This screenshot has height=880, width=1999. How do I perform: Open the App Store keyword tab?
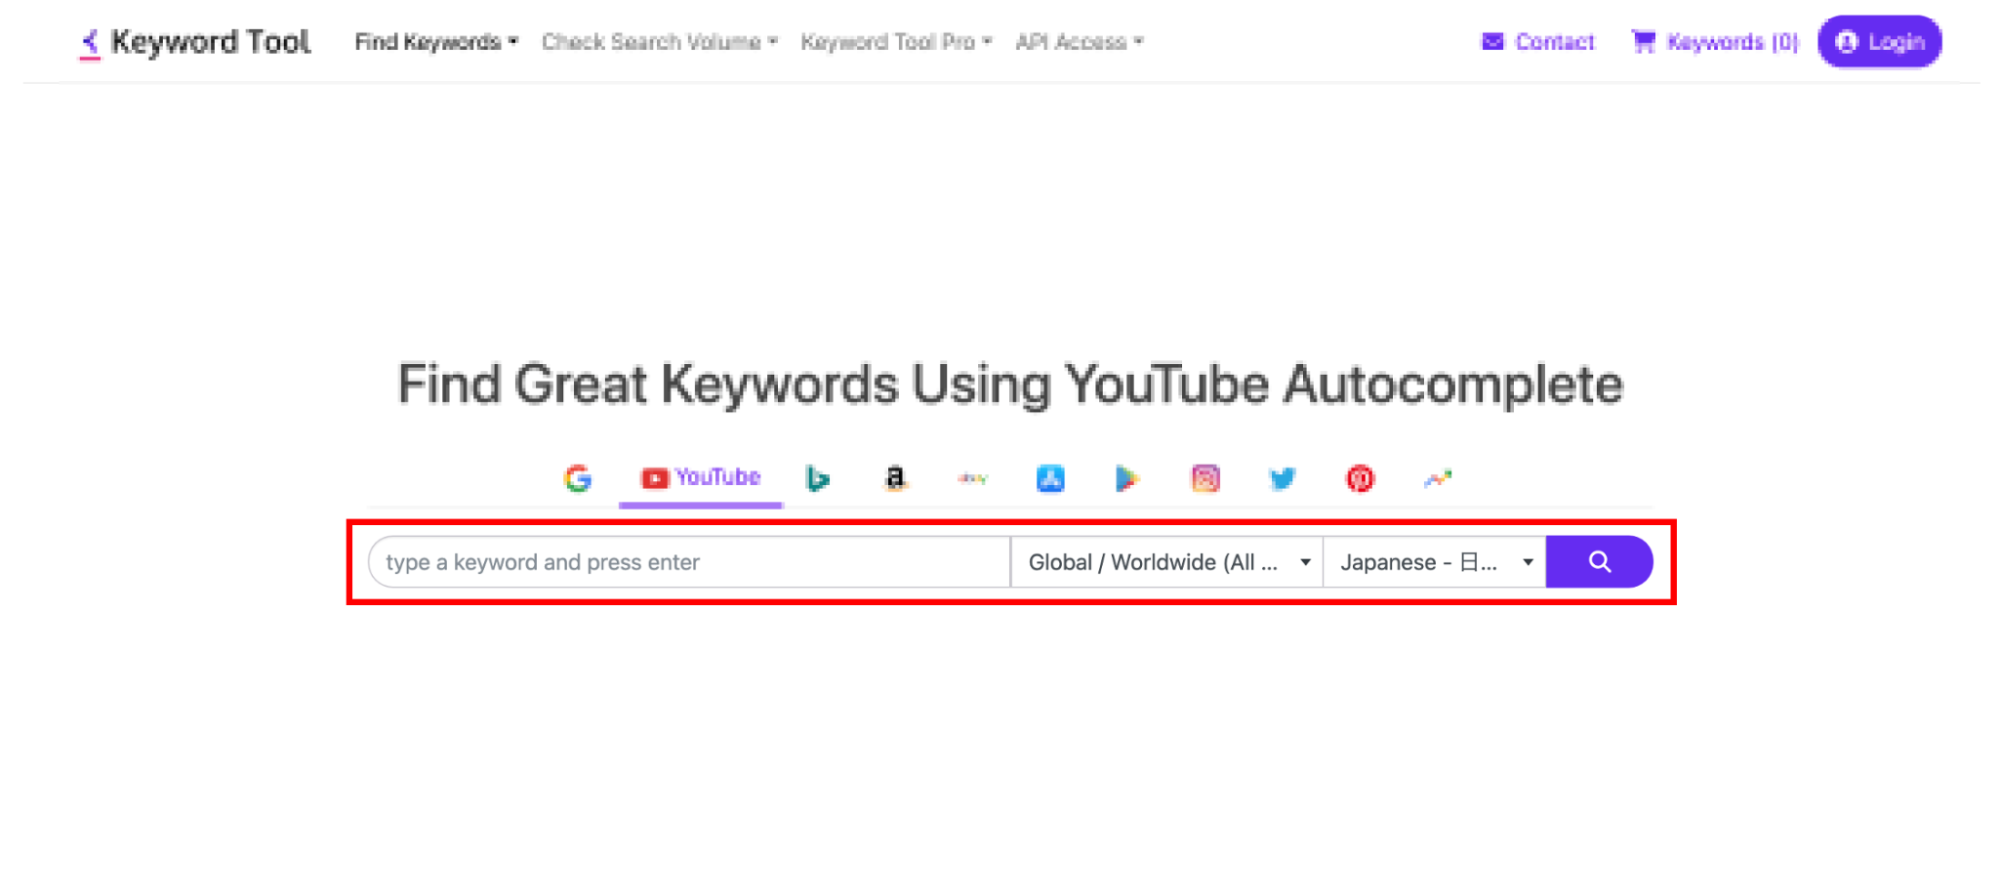[1050, 479]
